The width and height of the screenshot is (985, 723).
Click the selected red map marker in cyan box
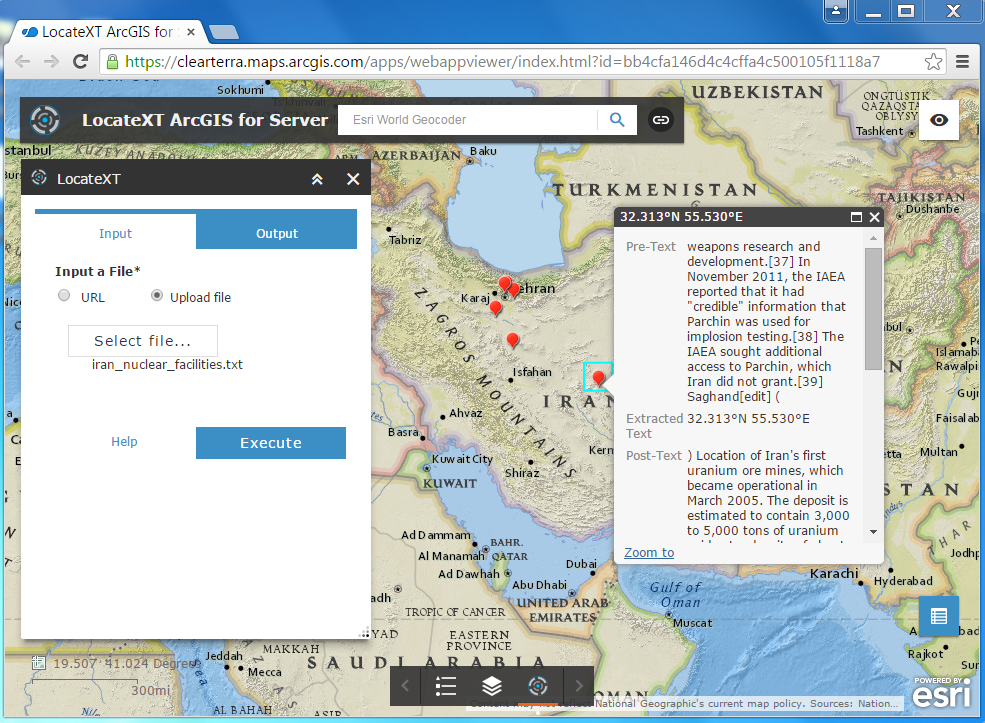pyautogui.click(x=599, y=378)
